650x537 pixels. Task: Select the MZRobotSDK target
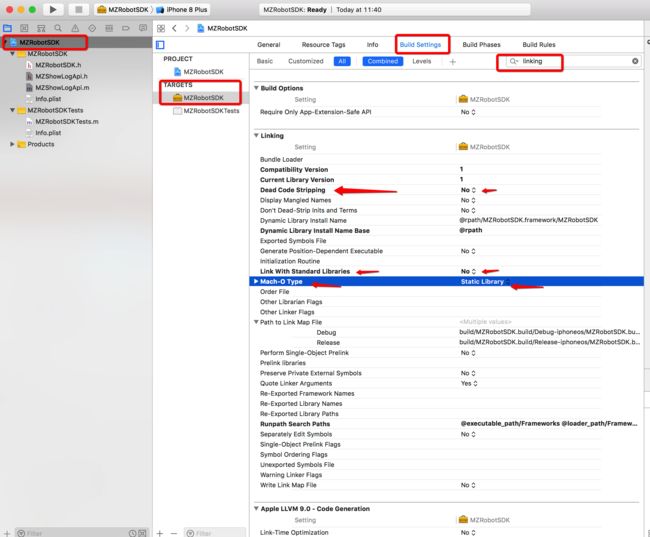(203, 98)
